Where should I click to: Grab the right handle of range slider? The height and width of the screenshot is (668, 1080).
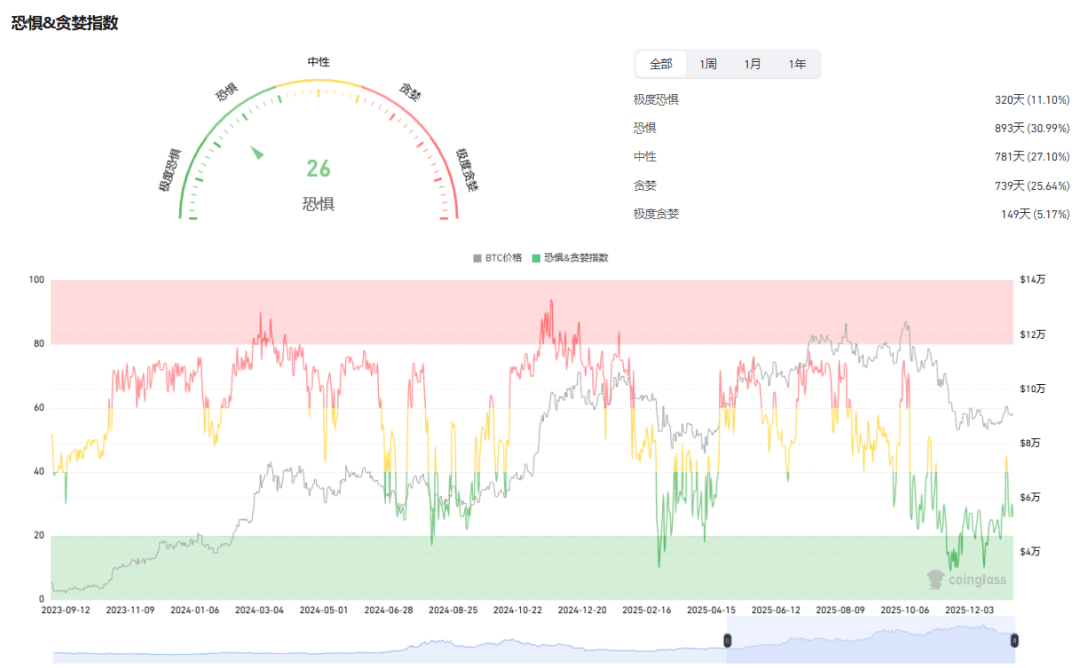(1014, 640)
